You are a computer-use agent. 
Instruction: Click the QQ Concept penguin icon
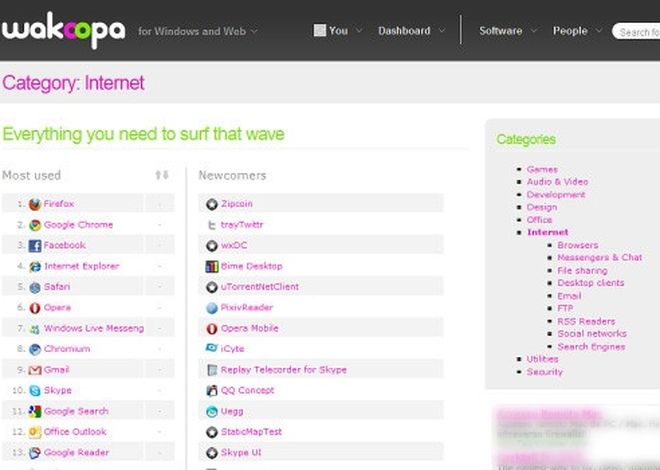[212, 390]
